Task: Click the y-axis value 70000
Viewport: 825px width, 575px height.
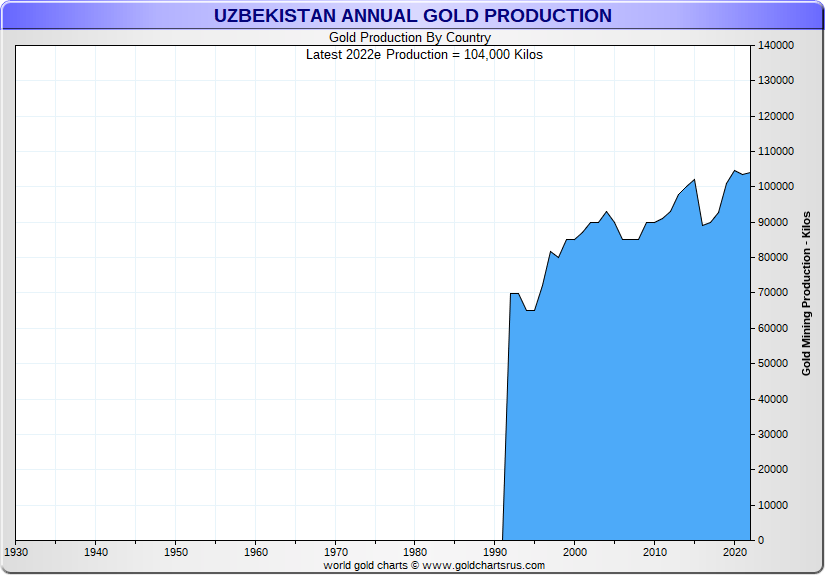Action: coord(773,292)
